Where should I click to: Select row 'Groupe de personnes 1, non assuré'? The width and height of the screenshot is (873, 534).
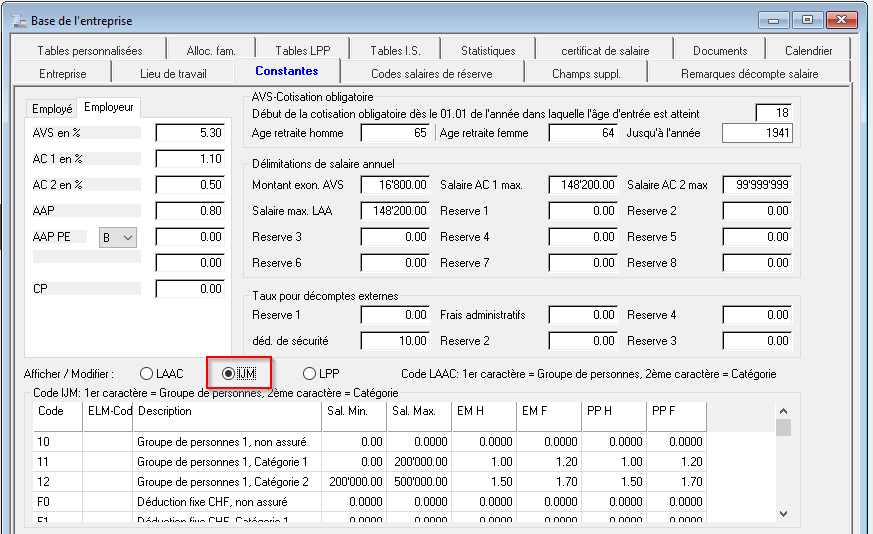370,442
